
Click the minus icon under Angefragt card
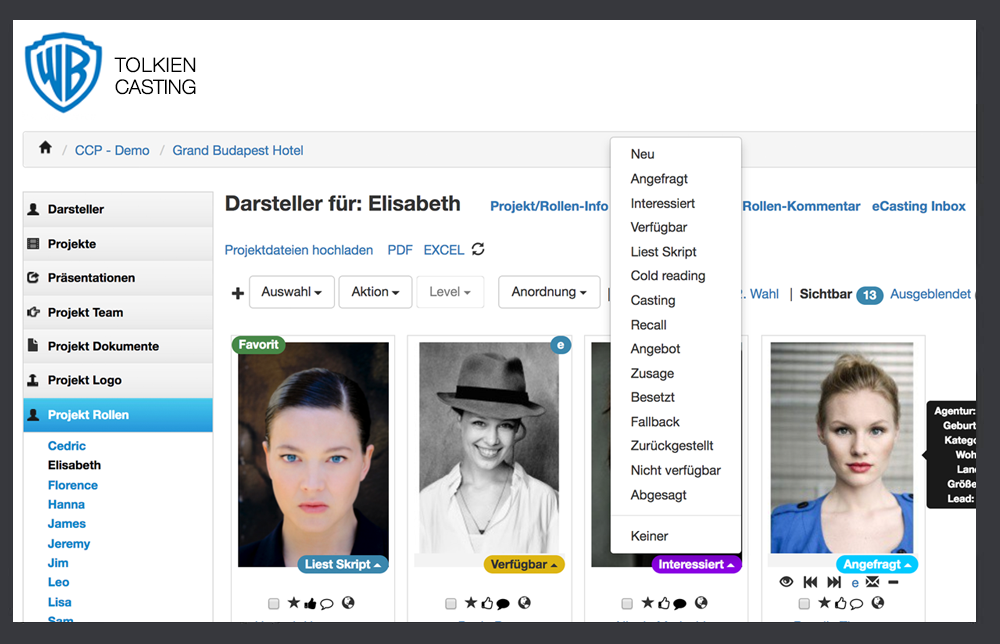[x=893, y=582]
